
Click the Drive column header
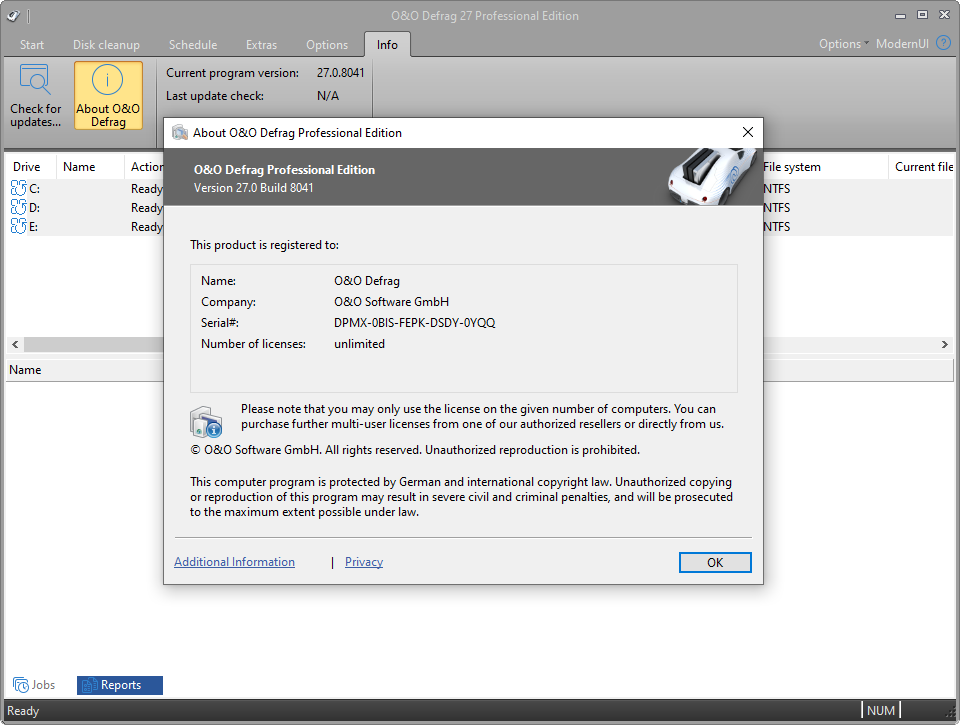[x=31, y=167]
